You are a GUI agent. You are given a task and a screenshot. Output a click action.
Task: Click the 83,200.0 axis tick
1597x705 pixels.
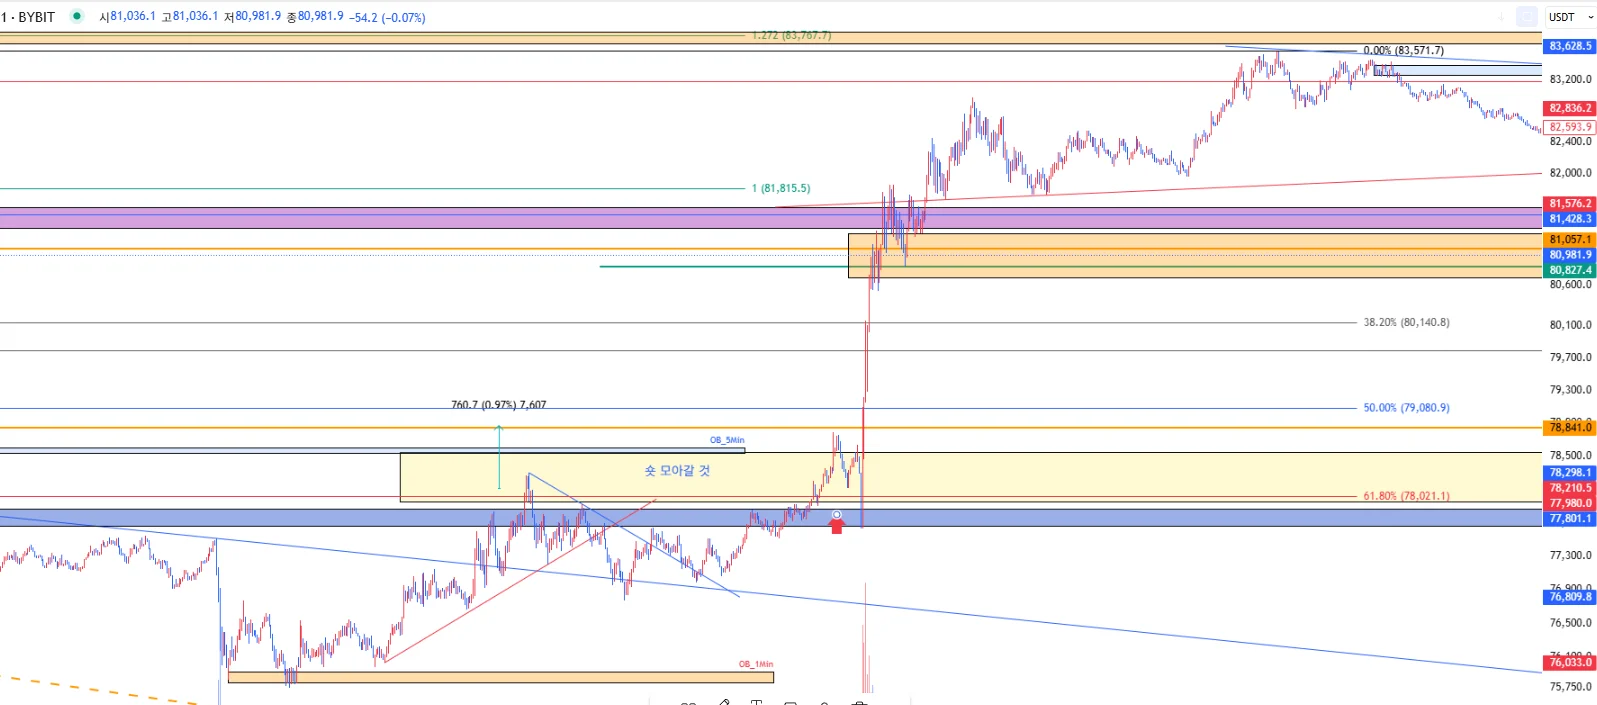point(1570,79)
